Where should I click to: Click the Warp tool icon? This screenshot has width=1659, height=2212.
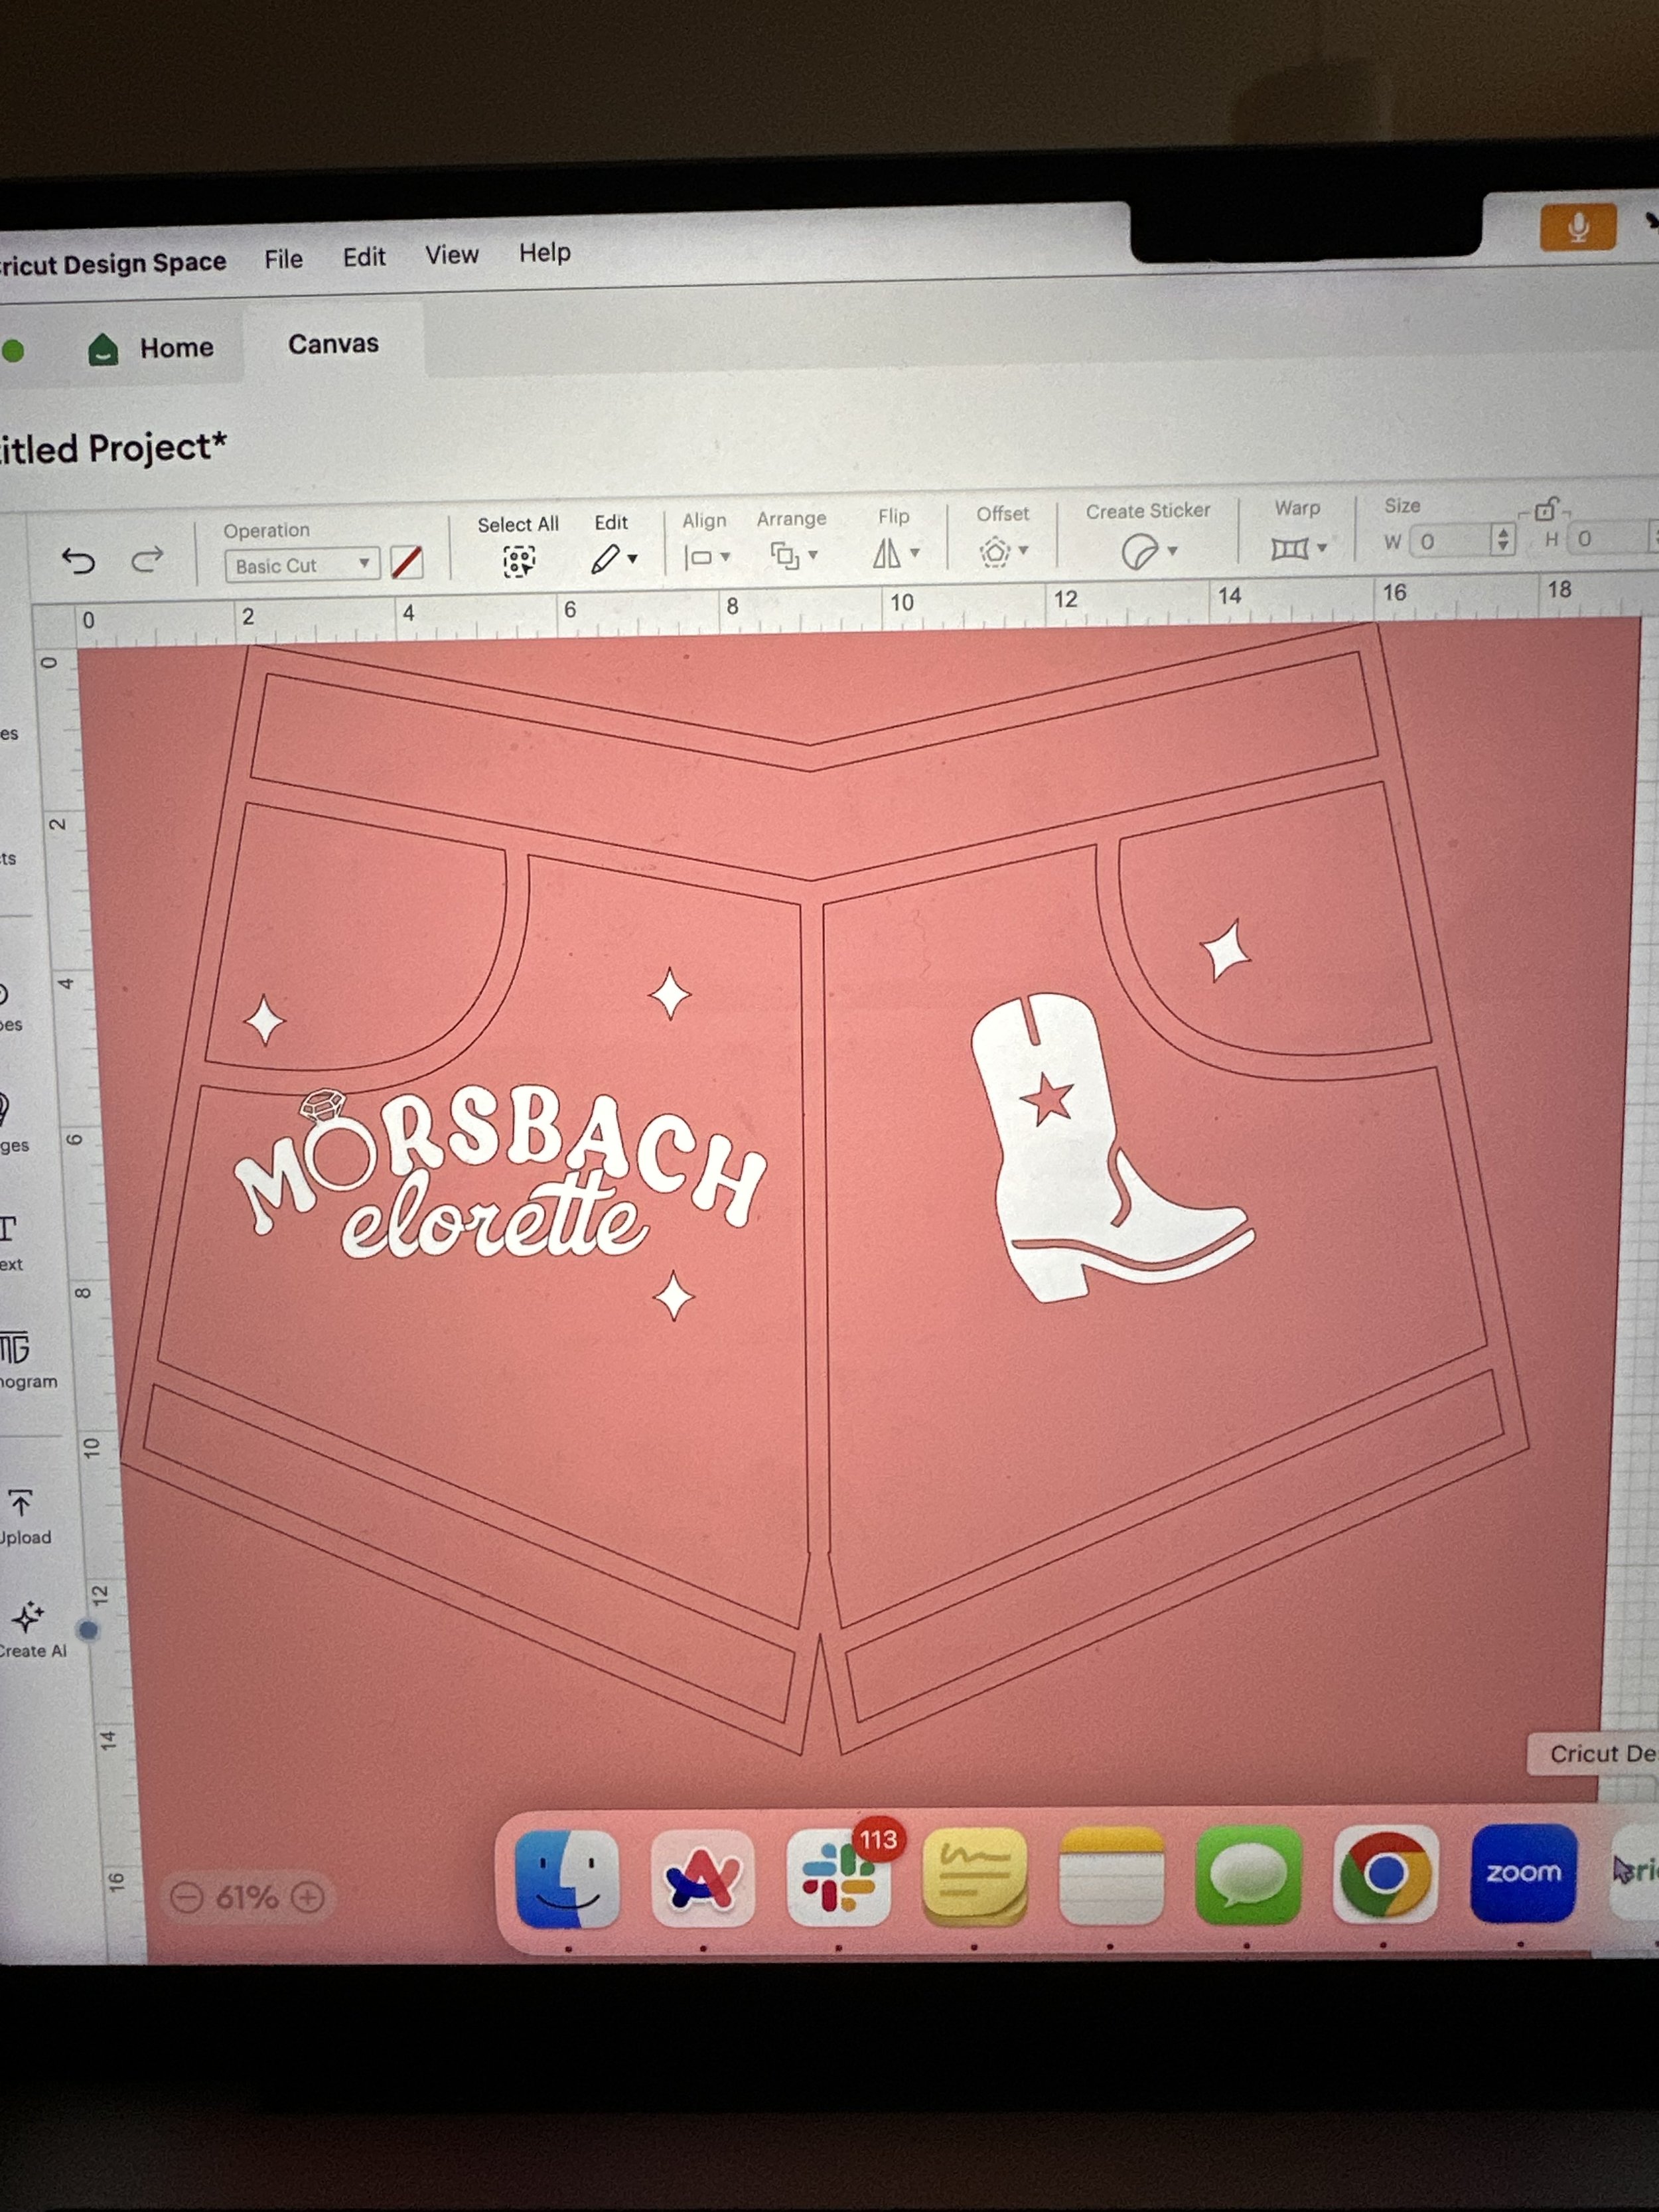pos(1290,548)
